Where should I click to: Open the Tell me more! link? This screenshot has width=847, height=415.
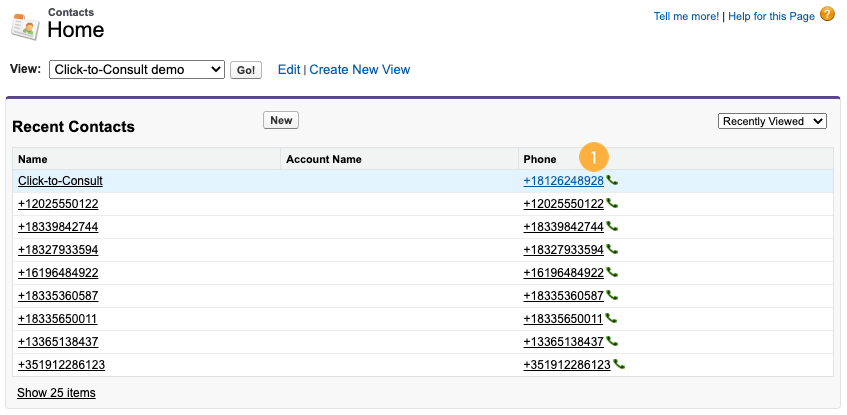pos(686,16)
